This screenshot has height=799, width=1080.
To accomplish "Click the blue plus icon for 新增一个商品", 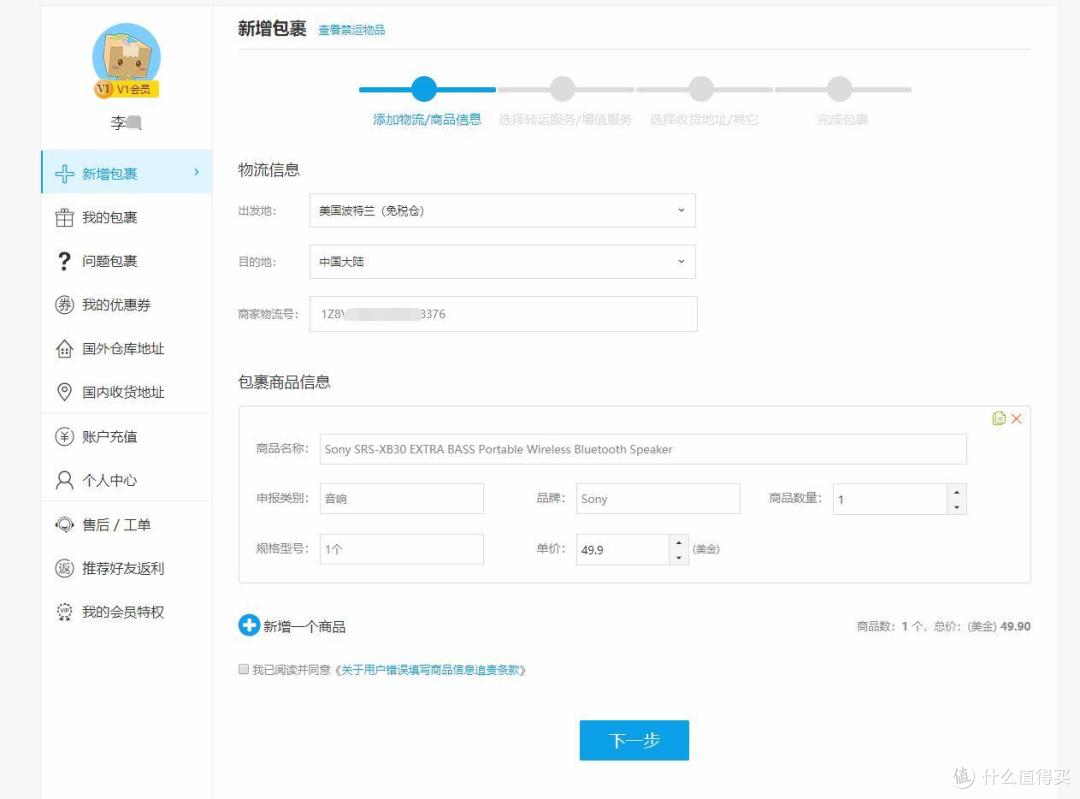I will coord(249,625).
